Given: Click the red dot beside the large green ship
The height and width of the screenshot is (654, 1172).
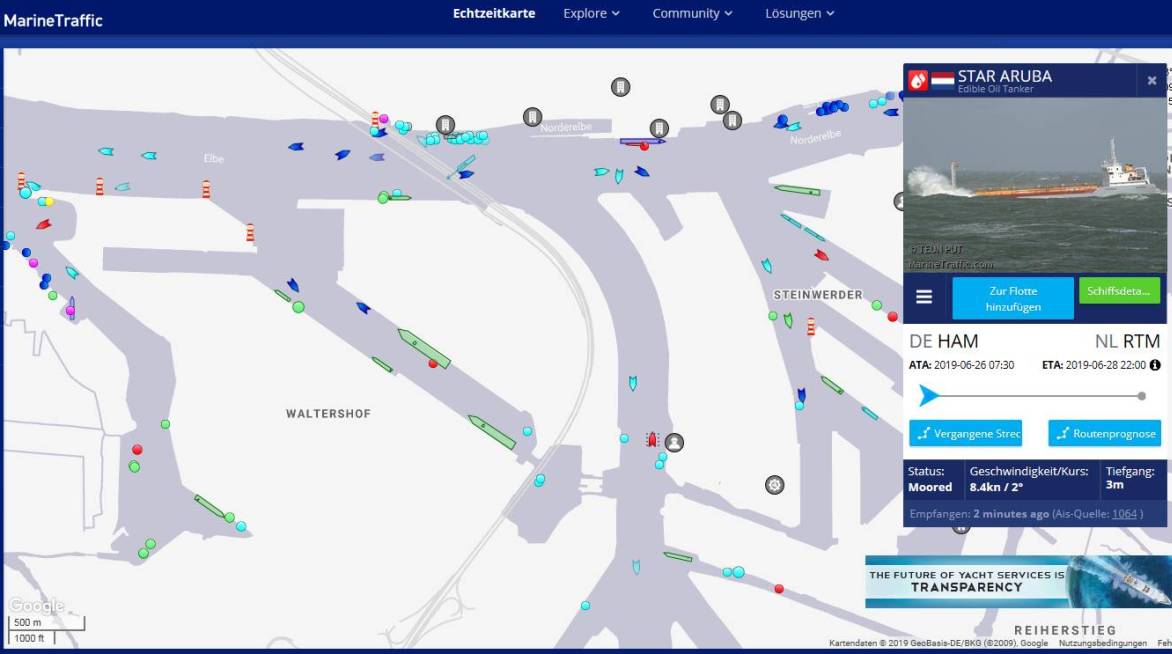Looking at the screenshot, I should [433, 364].
